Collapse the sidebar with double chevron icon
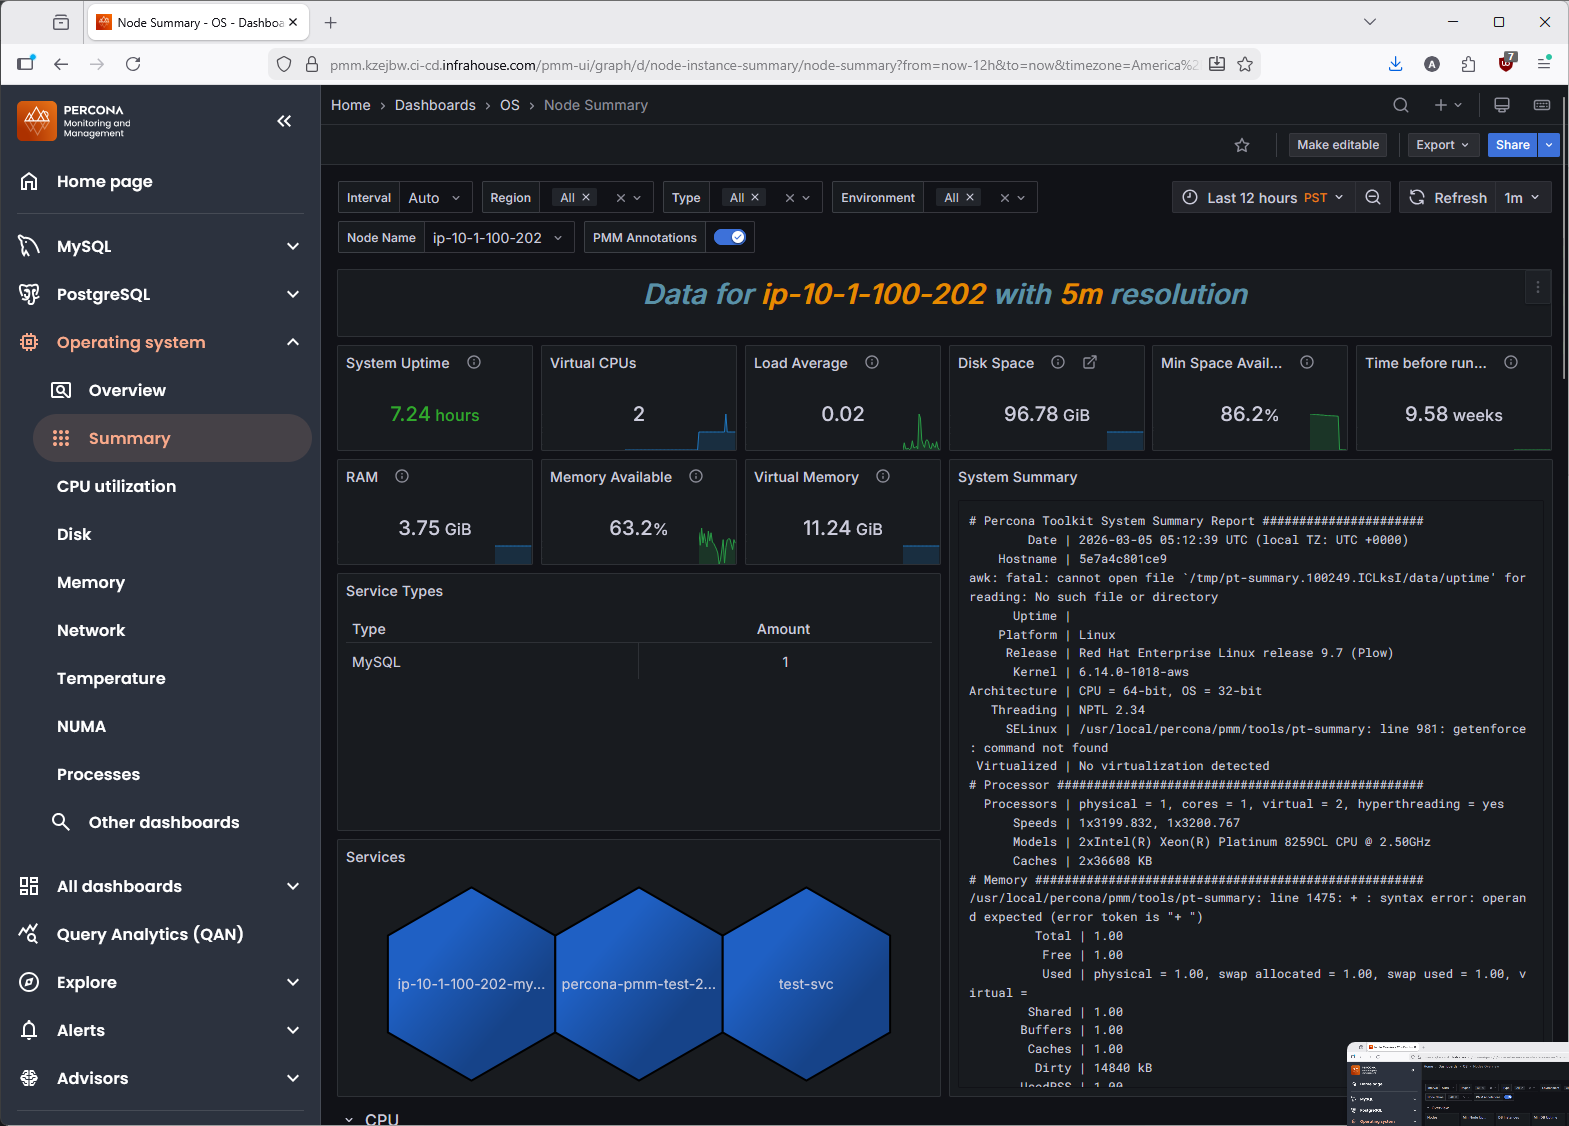The image size is (1569, 1126). pyautogui.click(x=284, y=121)
